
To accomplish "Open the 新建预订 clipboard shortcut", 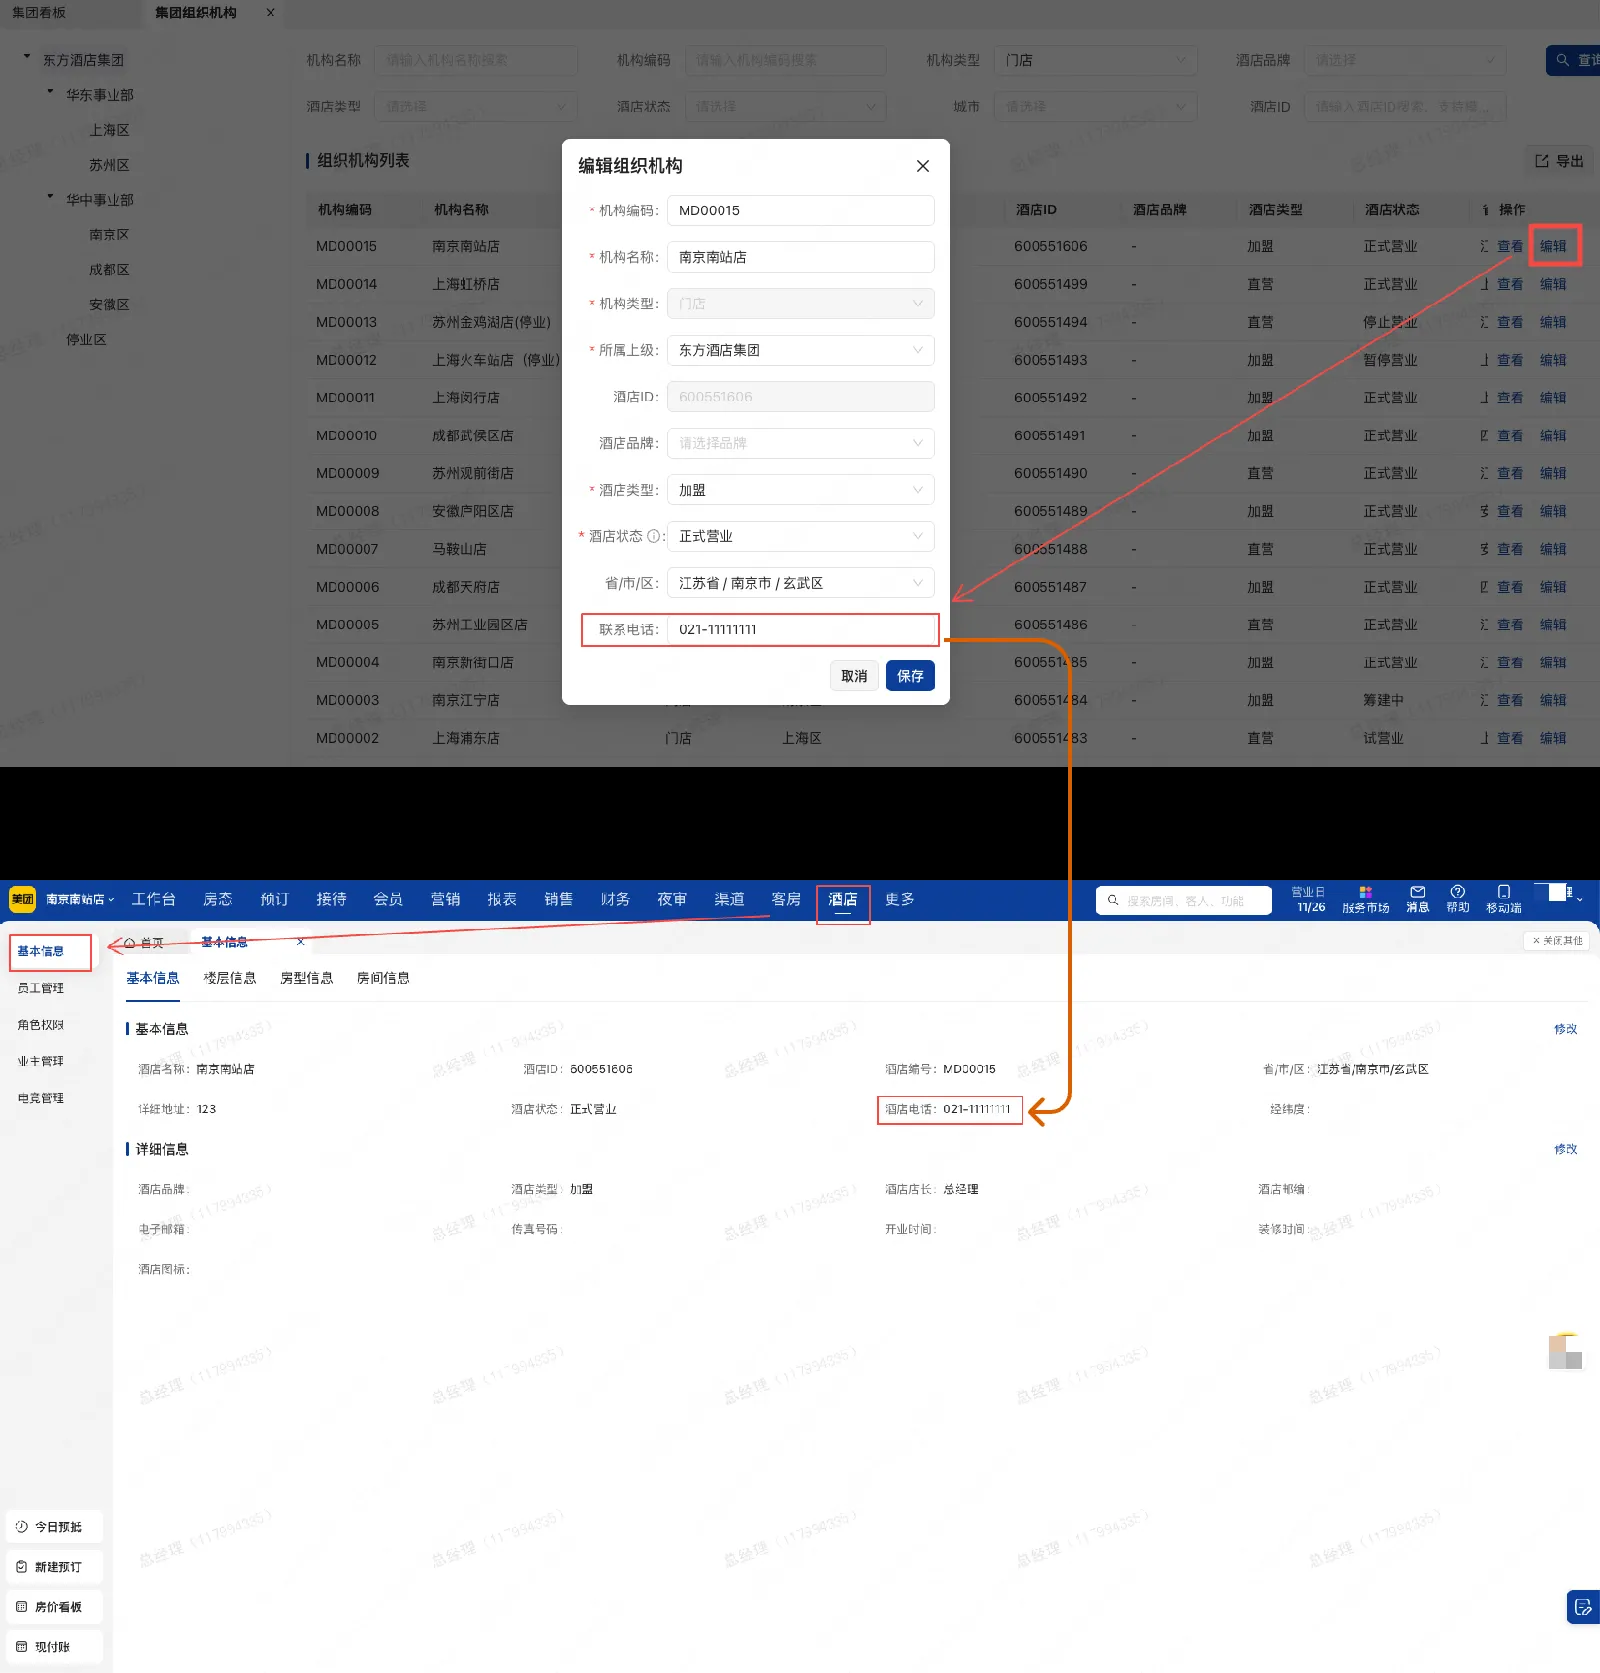I will 55,1567.
